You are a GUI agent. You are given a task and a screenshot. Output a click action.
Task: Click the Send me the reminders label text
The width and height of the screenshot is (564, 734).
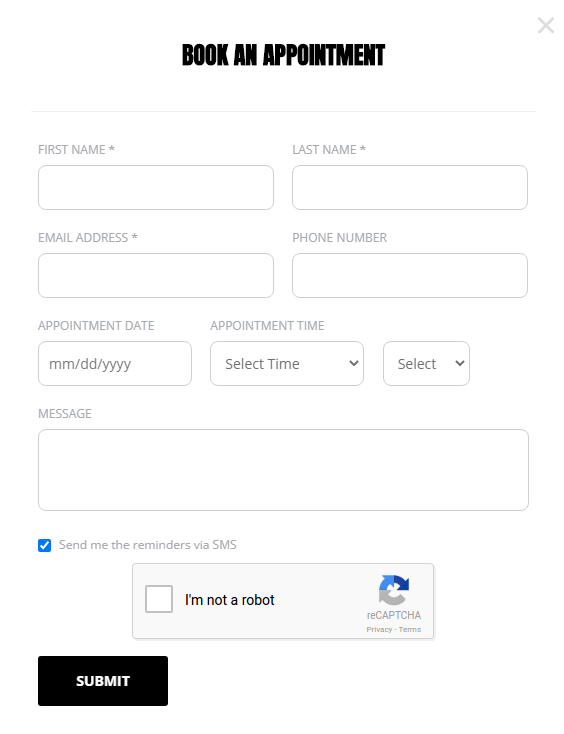click(x=147, y=545)
